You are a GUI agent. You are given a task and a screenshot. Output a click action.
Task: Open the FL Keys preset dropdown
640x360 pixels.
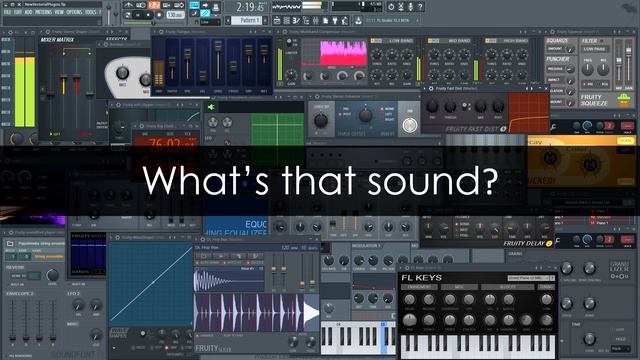click(531, 278)
